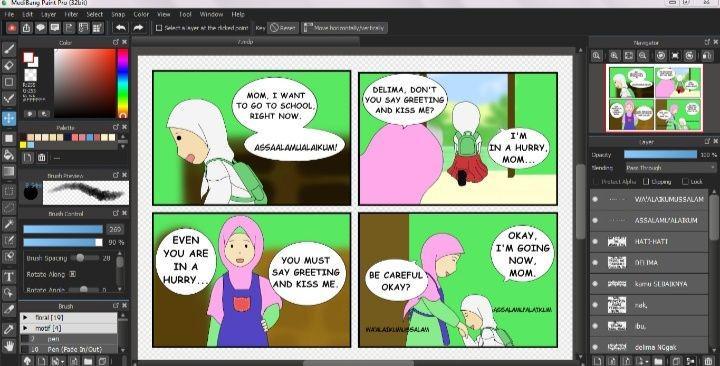Open the Window menu

(211, 14)
